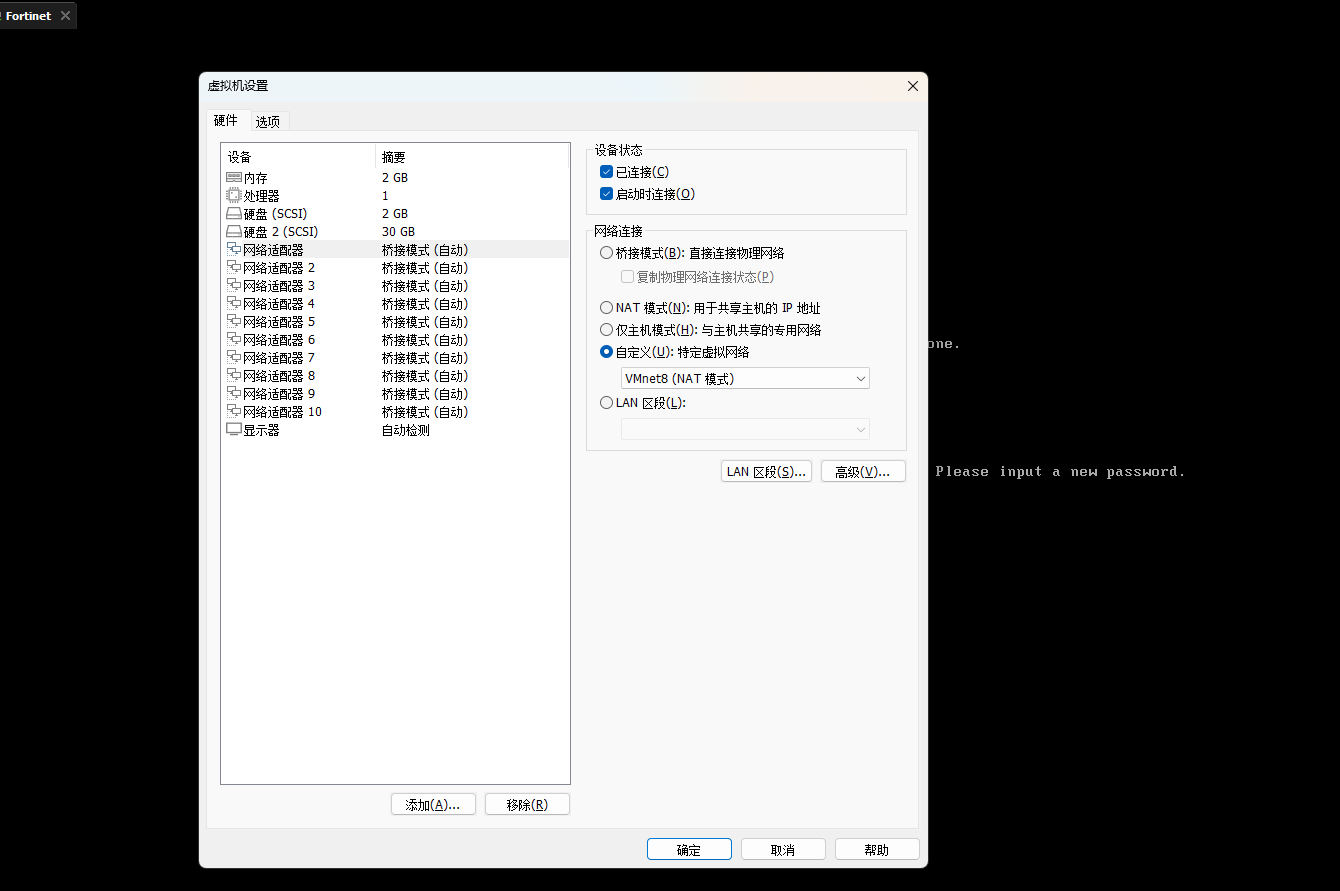Click the Fortinet VM tab

pos(29,16)
